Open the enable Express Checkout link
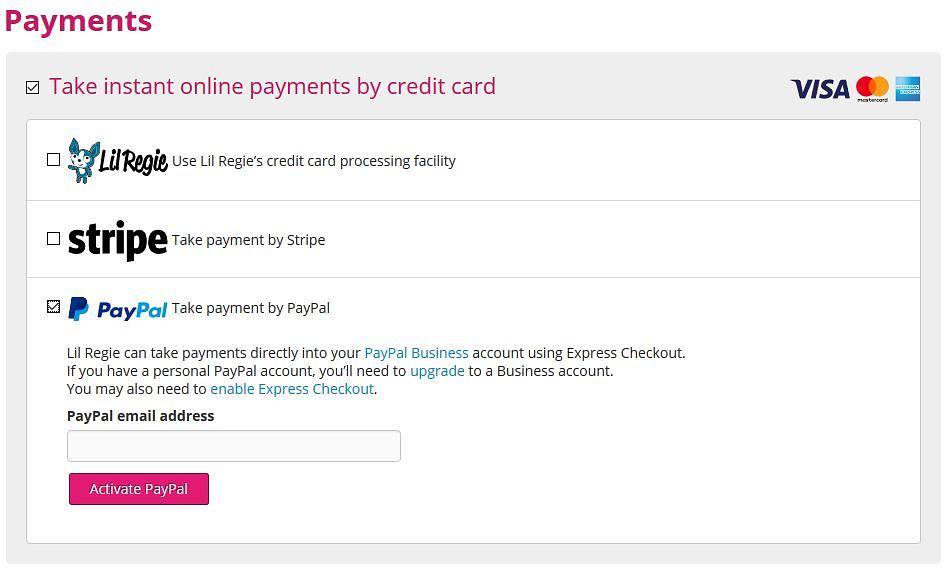 click(x=292, y=389)
